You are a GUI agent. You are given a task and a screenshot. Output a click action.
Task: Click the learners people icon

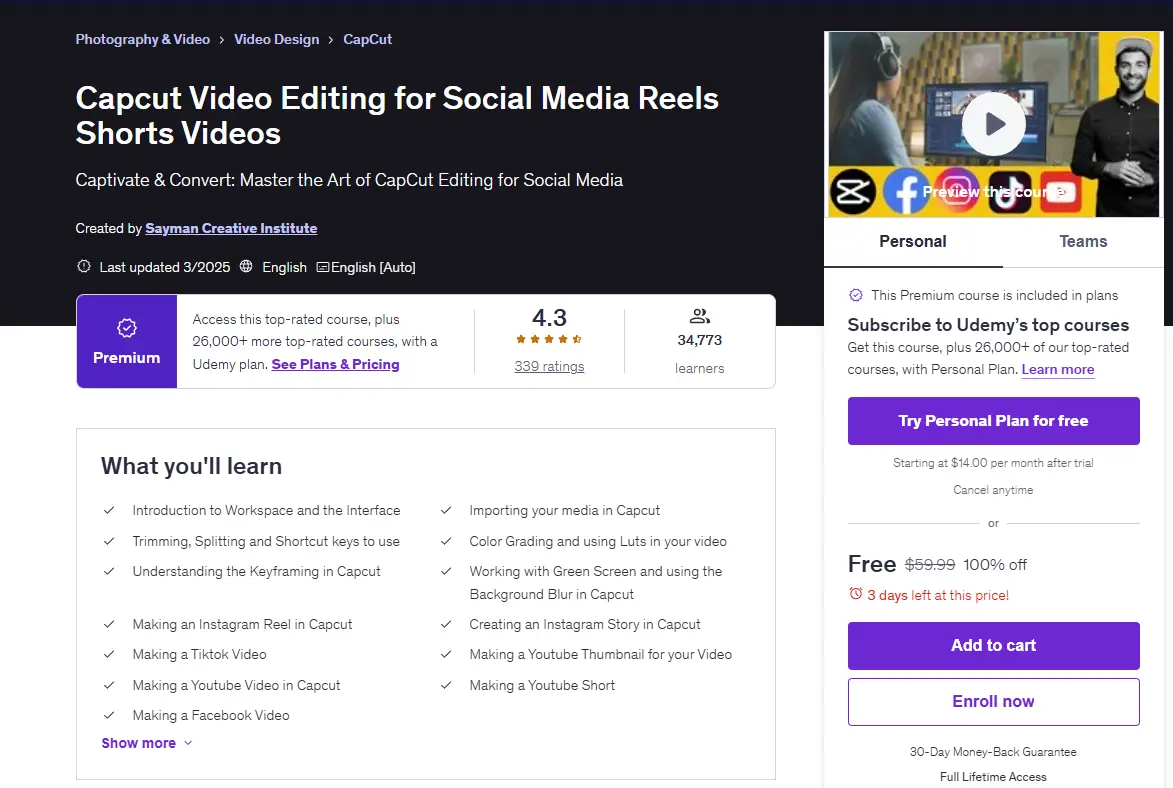699,316
